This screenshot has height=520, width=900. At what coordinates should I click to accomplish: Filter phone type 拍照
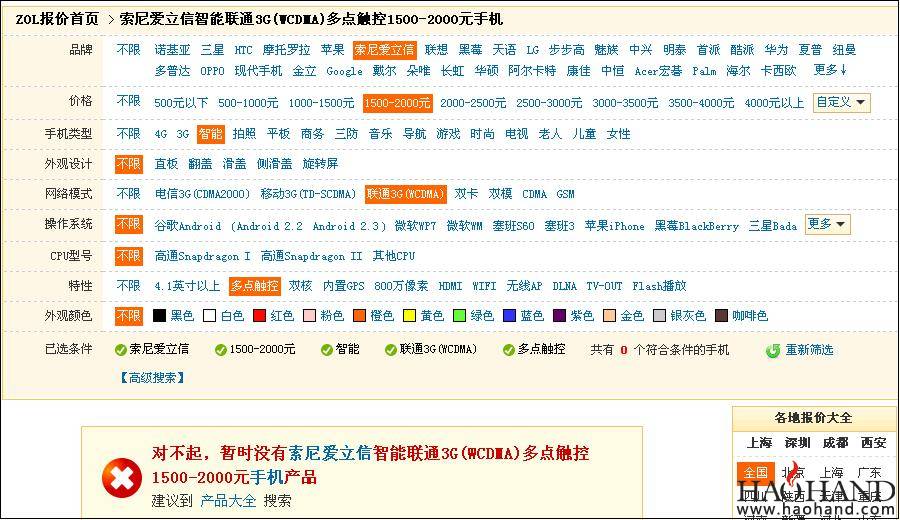point(245,134)
